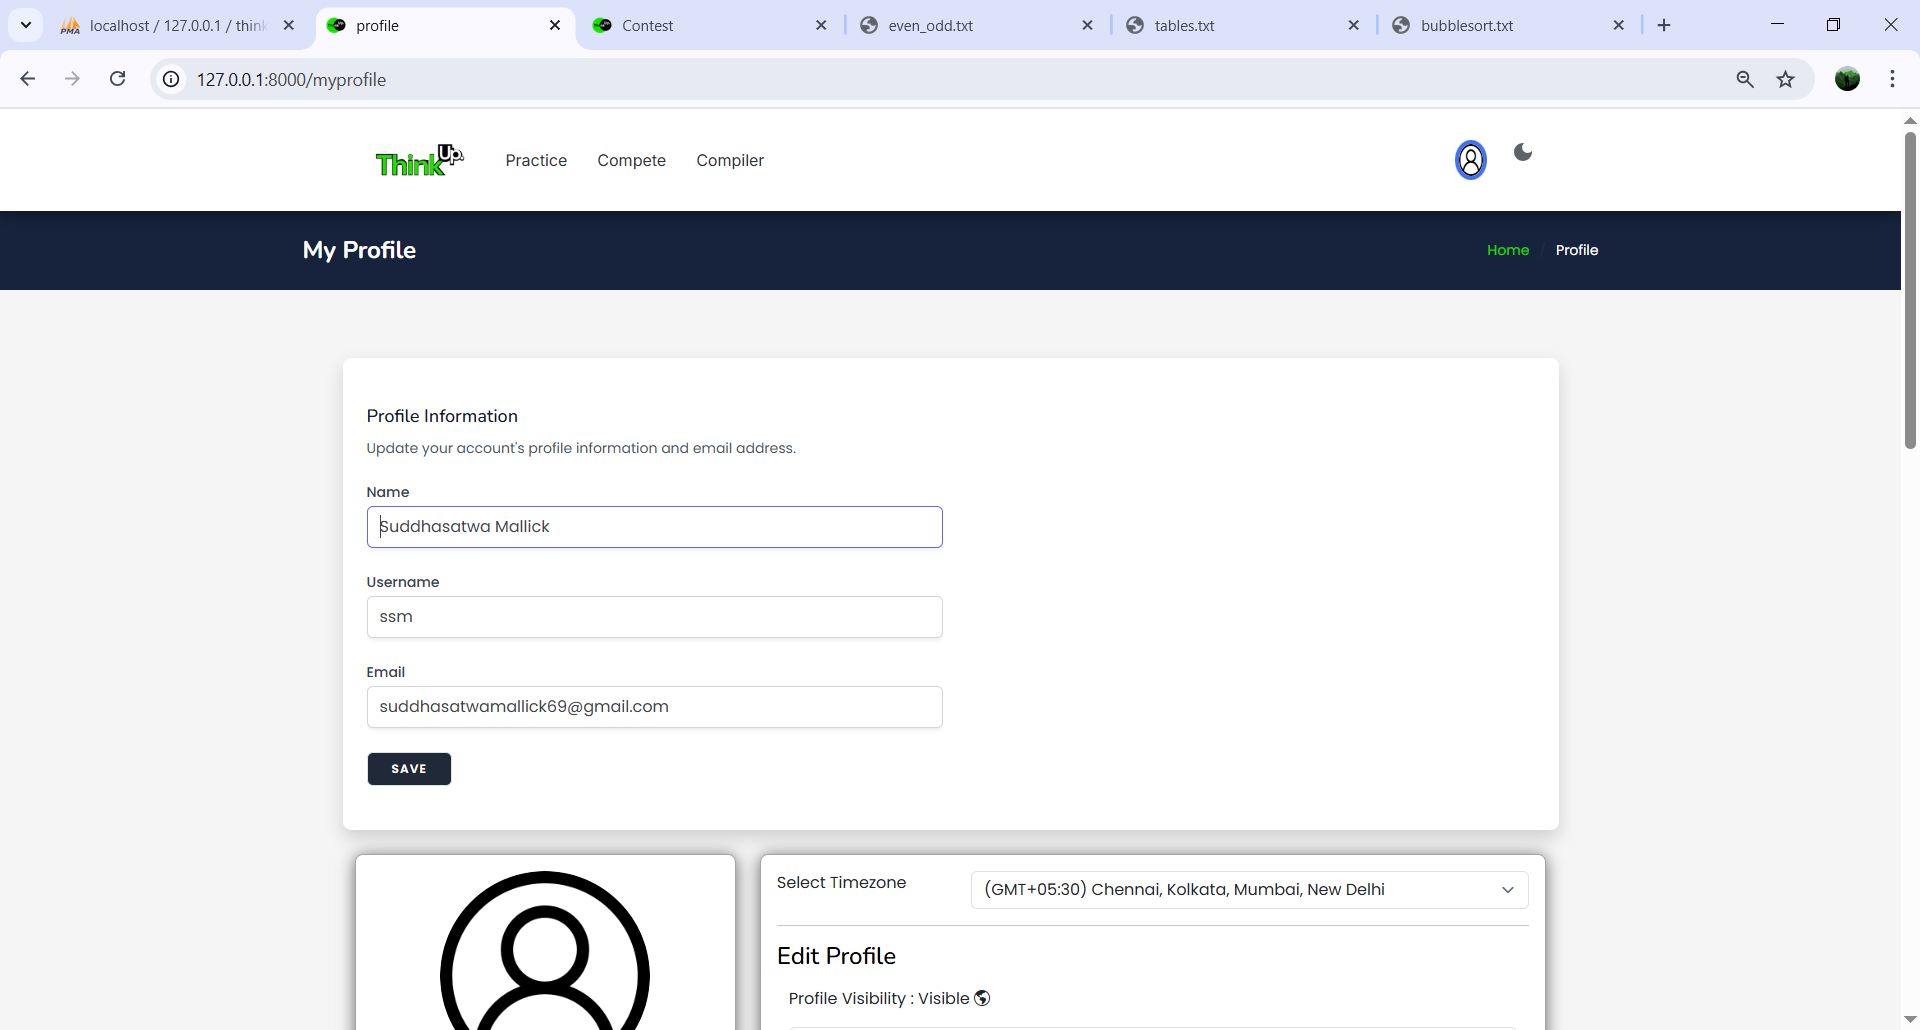Toggle the profile visibility globe icon
1920x1030 pixels.
point(982,998)
